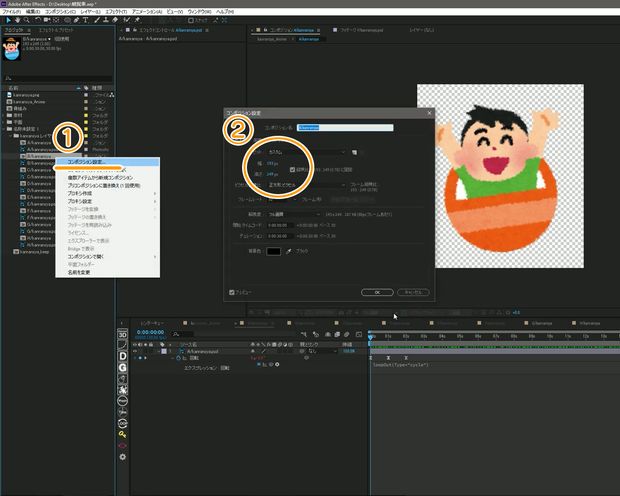This screenshot has width=620, height=496.
Task: Close the コンポジション設定 dialog
Action: click(429, 113)
